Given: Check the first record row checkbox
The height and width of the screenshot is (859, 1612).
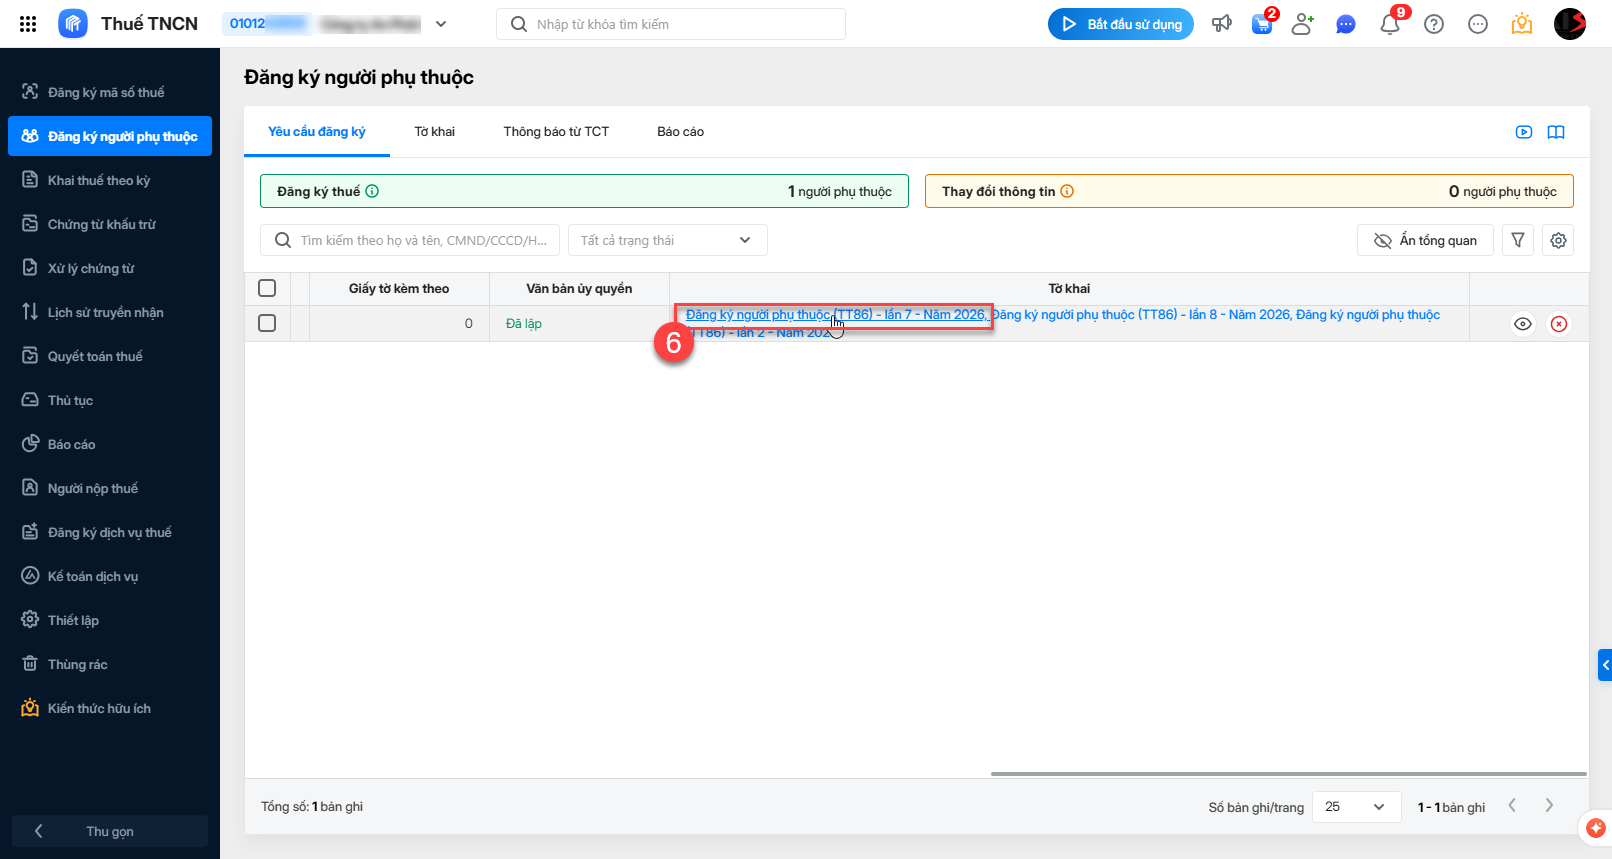Looking at the screenshot, I should (x=267, y=323).
